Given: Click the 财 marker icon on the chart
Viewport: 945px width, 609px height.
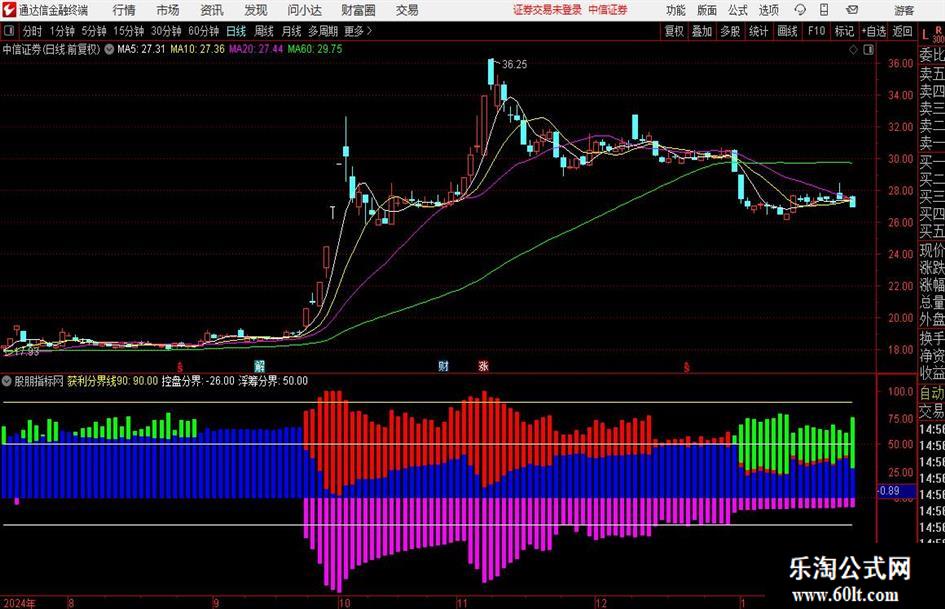Looking at the screenshot, I should 443,365.
